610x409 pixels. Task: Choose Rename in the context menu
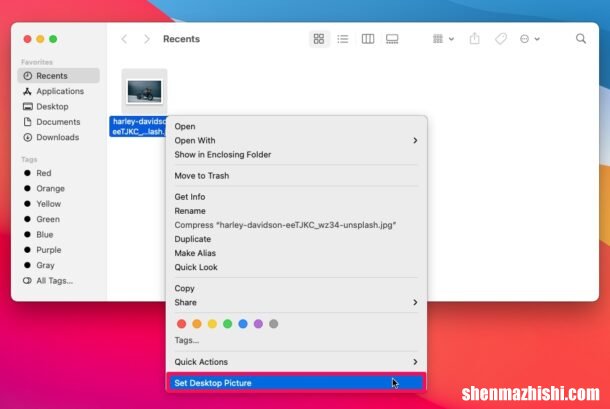click(x=296, y=211)
